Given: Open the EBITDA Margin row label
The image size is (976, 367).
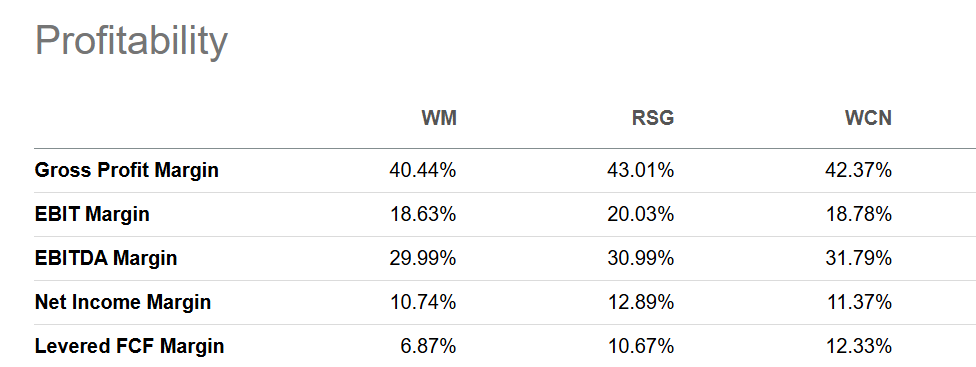Looking at the screenshot, I should point(106,258).
